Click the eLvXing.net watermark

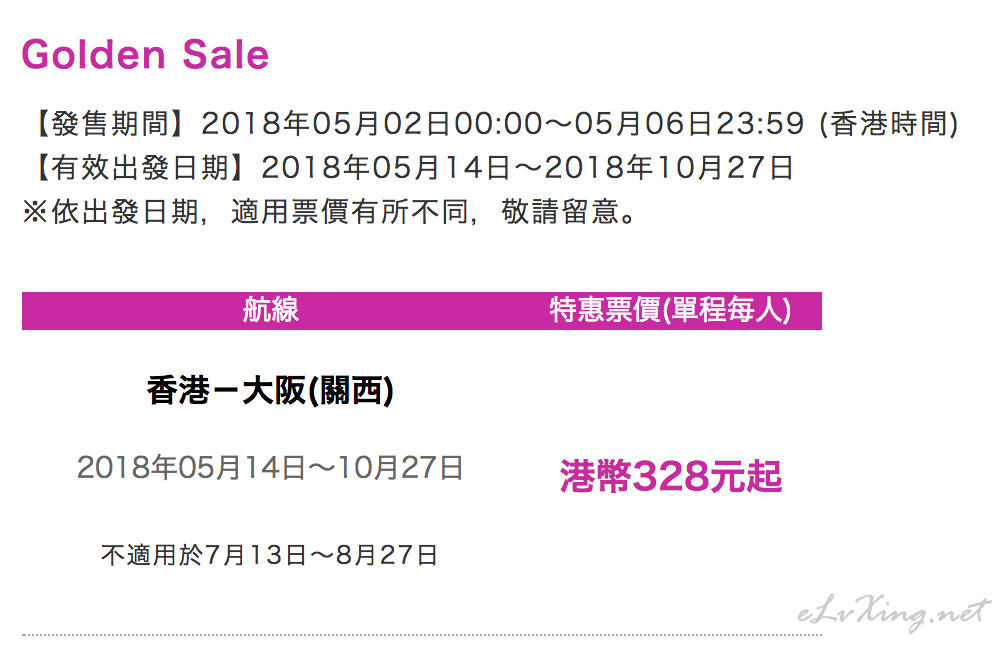(x=893, y=613)
